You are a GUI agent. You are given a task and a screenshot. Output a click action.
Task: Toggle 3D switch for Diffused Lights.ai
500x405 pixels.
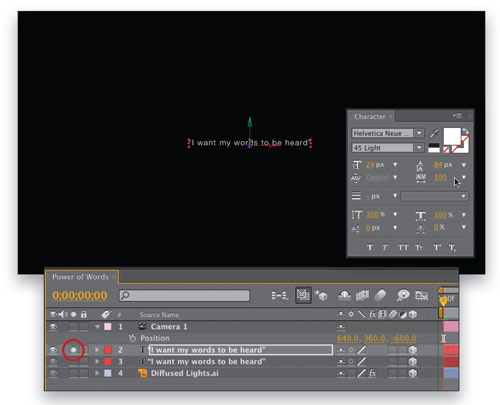click(x=413, y=373)
